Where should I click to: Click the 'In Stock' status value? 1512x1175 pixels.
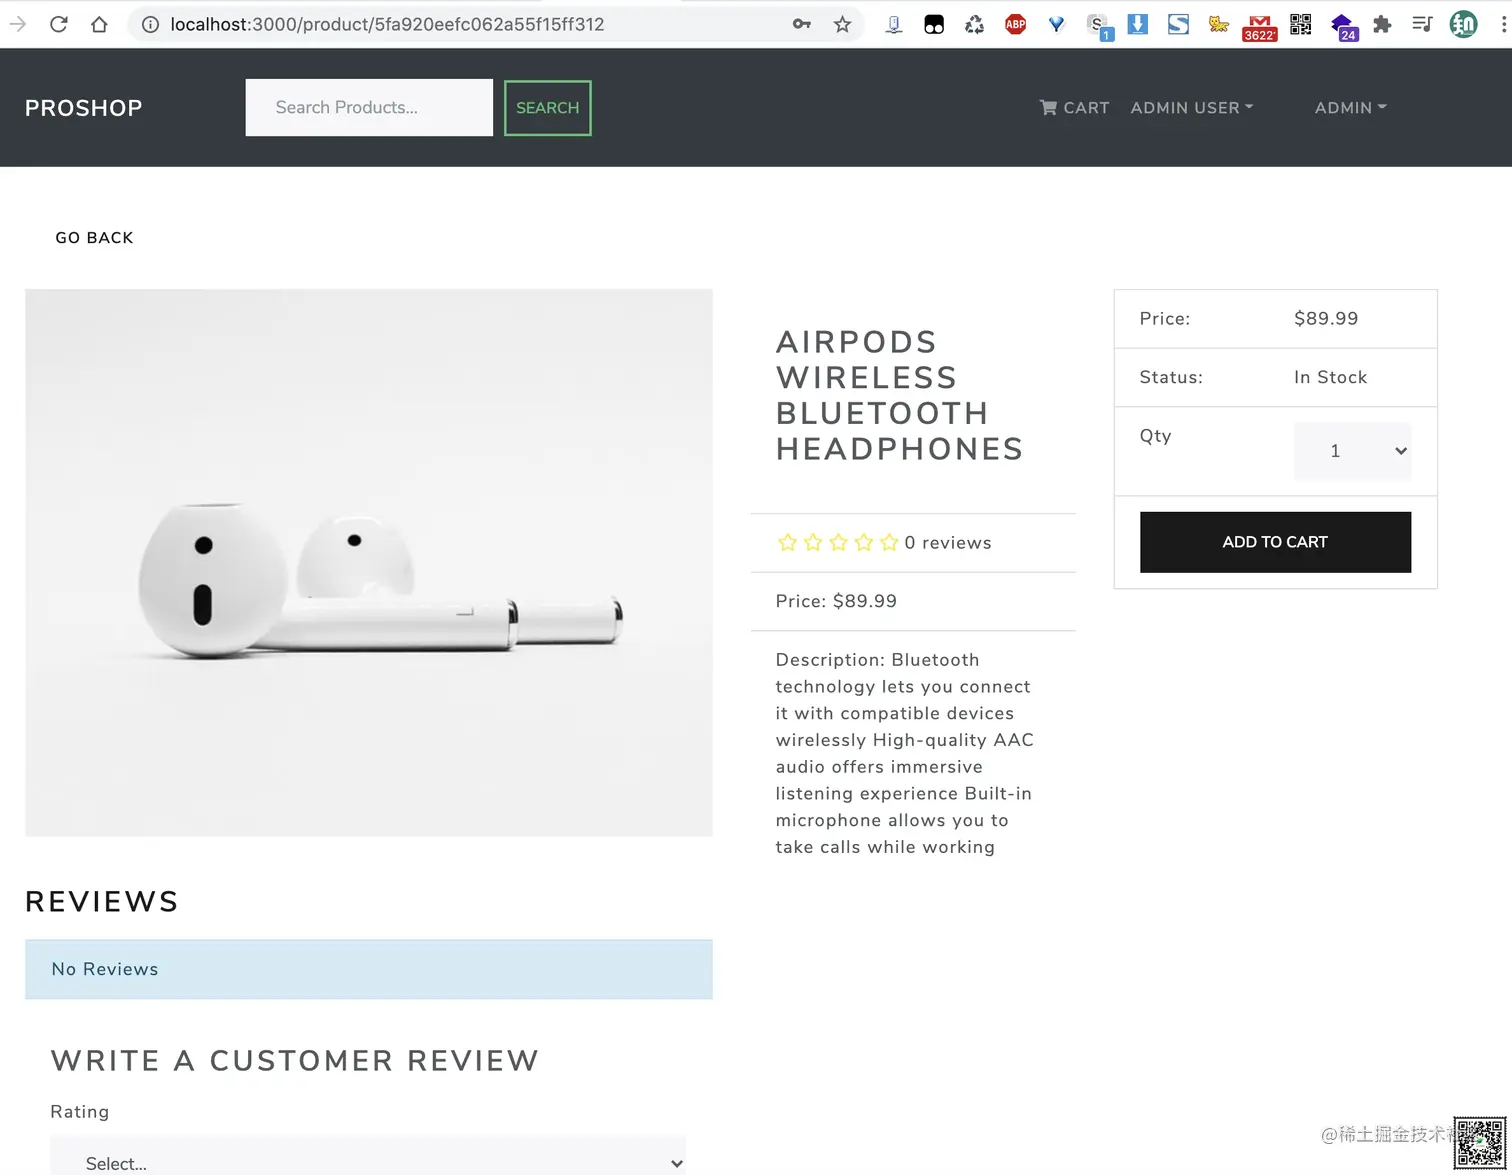tap(1330, 377)
